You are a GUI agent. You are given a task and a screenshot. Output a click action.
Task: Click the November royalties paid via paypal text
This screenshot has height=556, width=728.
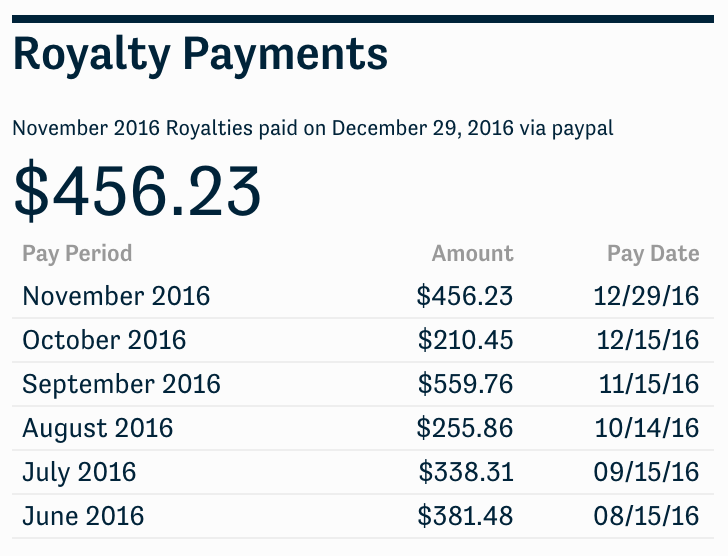pyautogui.click(x=313, y=128)
